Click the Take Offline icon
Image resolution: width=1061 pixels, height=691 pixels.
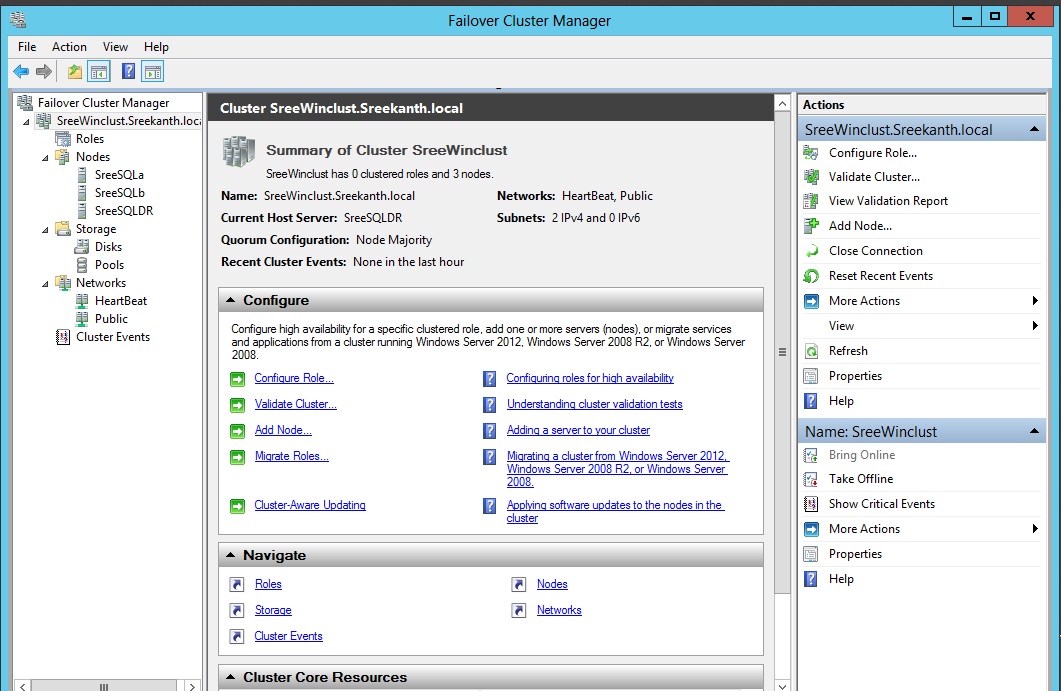(x=811, y=479)
